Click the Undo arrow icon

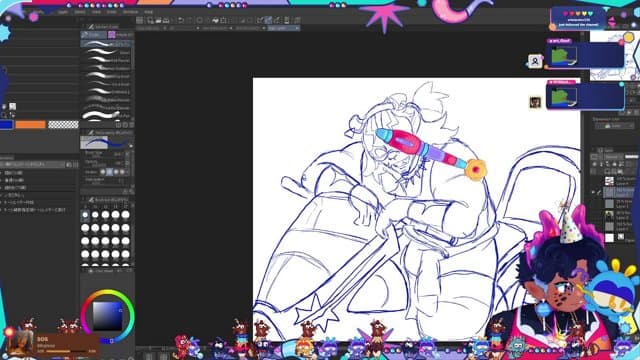coord(180,20)
